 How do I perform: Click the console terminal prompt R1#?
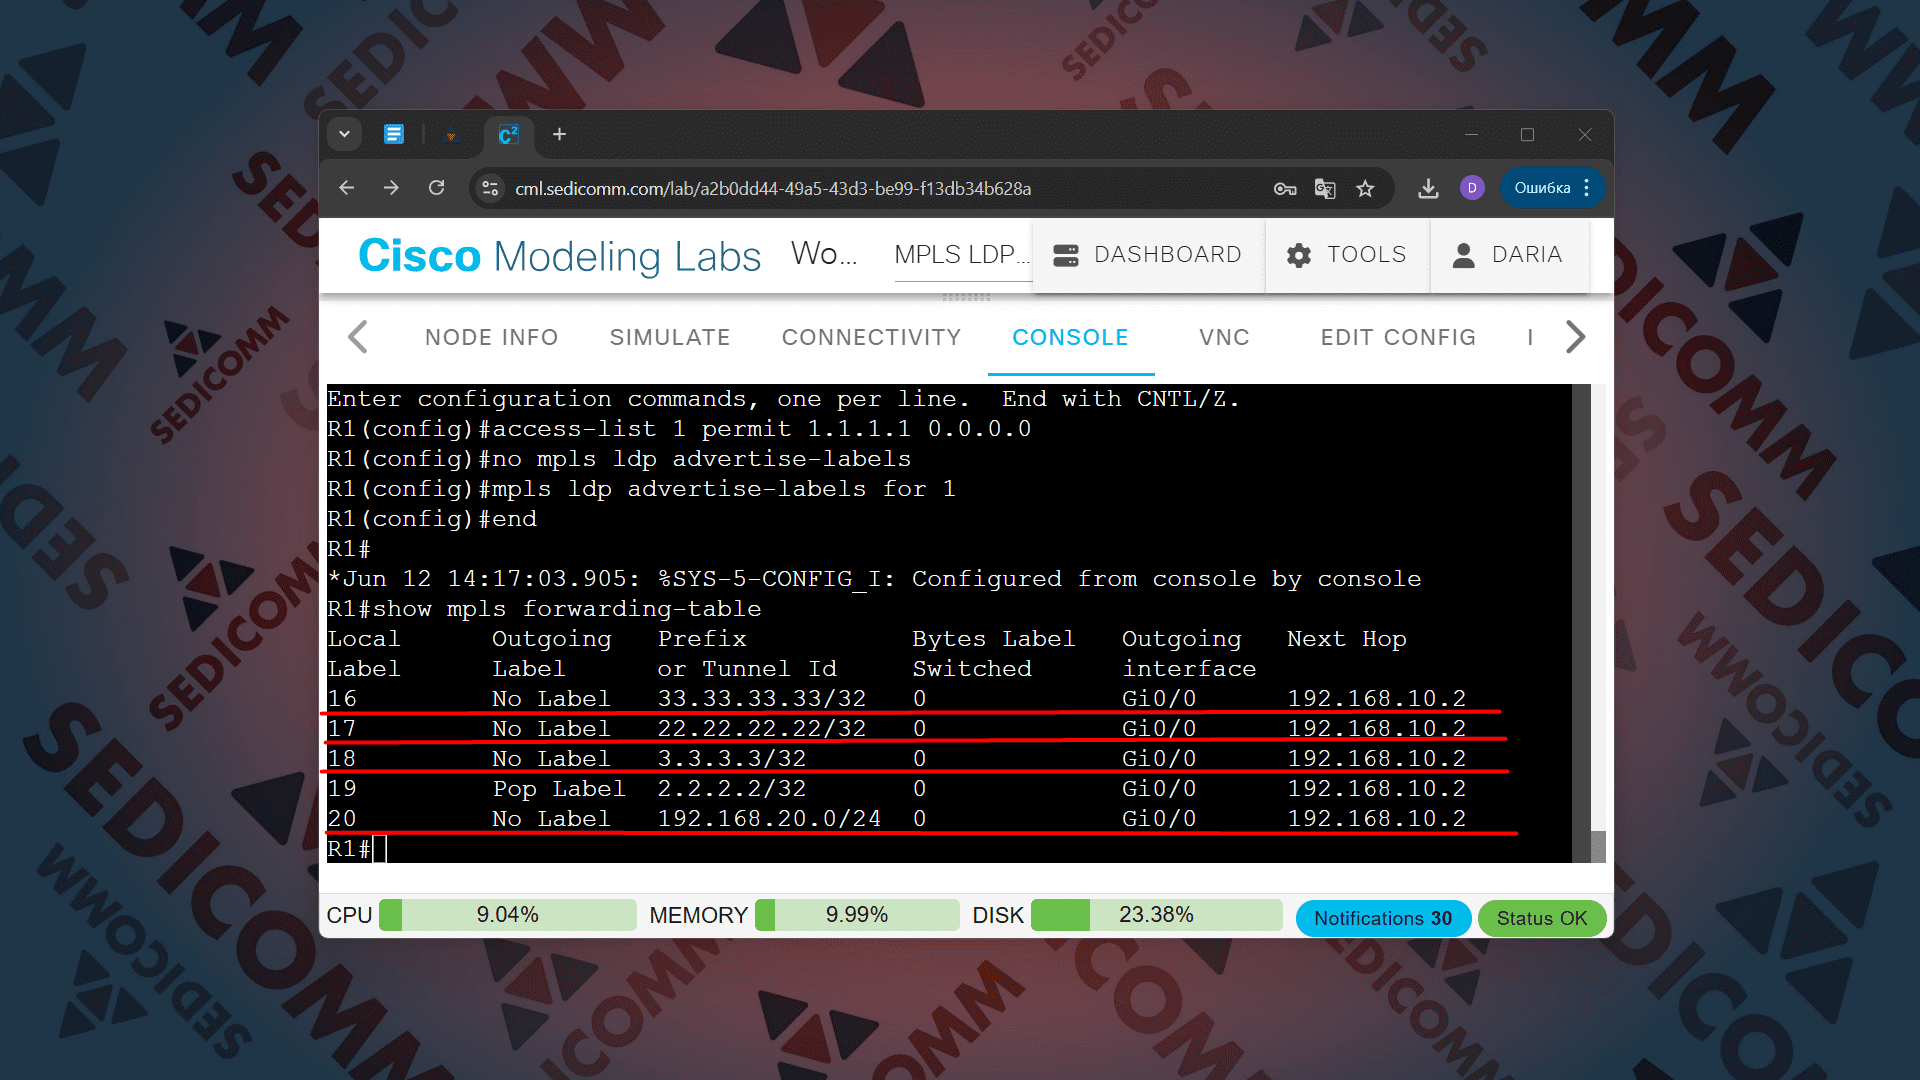coord(349,849)
